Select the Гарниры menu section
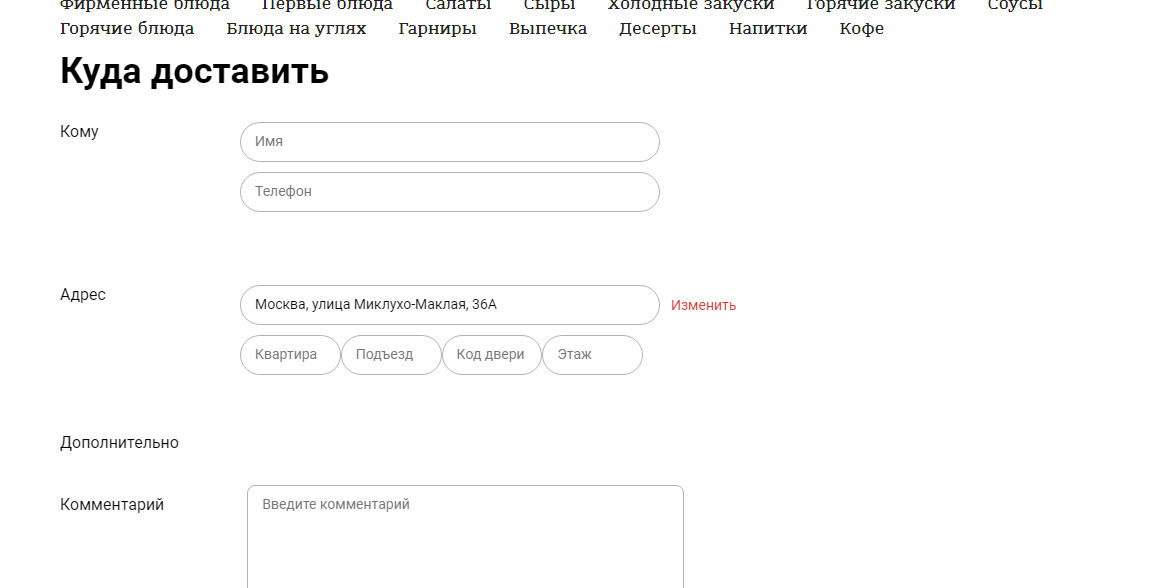 (437, 29)
